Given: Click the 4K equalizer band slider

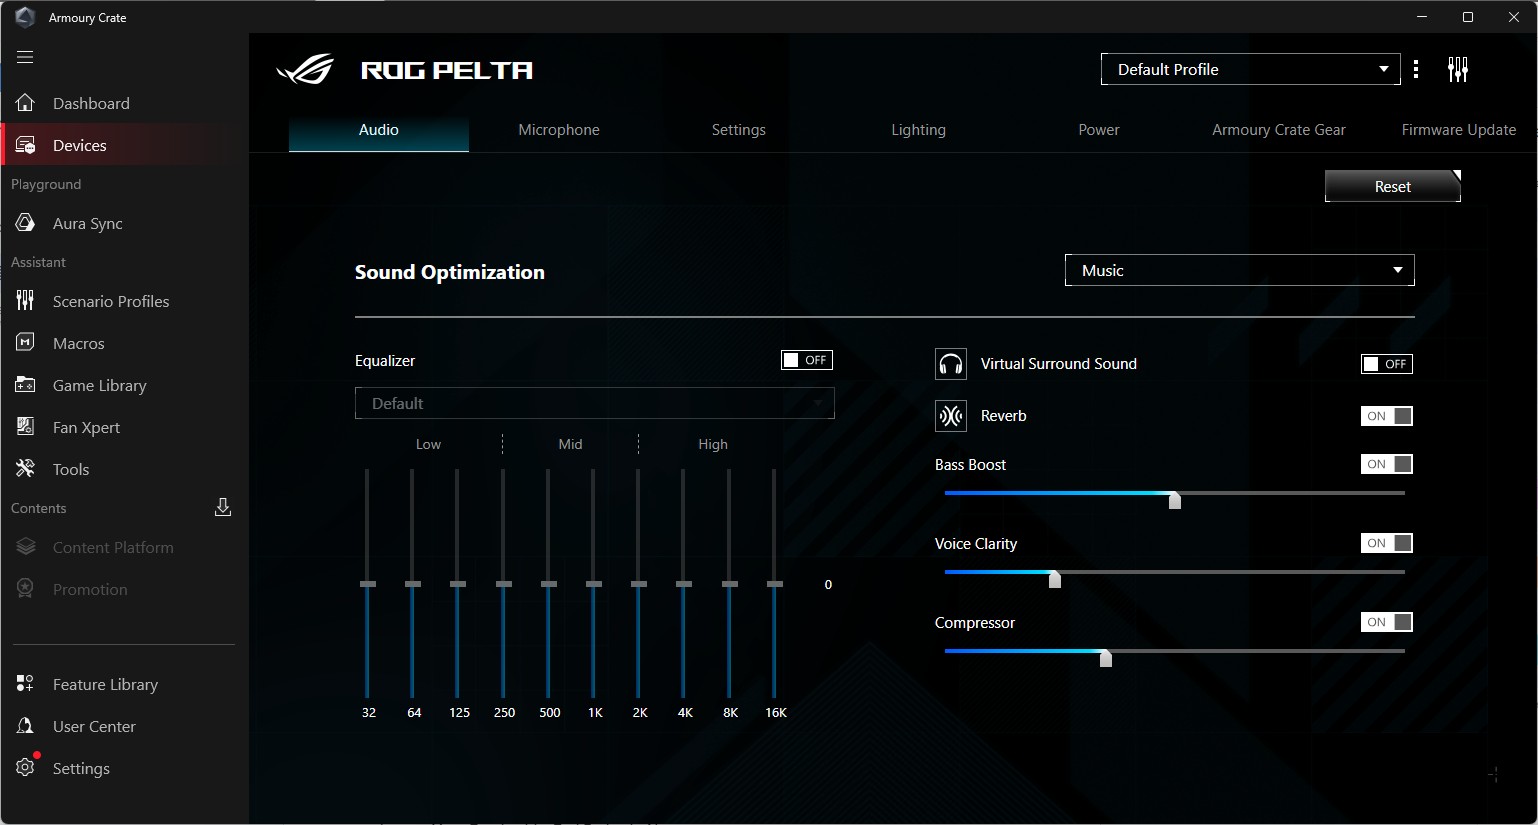Looking at the screenshot, I should click(684, 583).
